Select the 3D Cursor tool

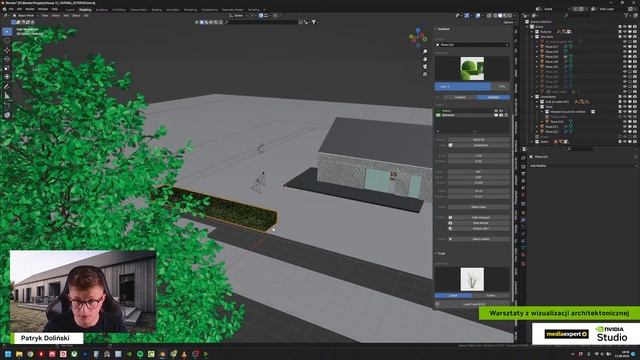pyautogui.click(x=7, y=40)
